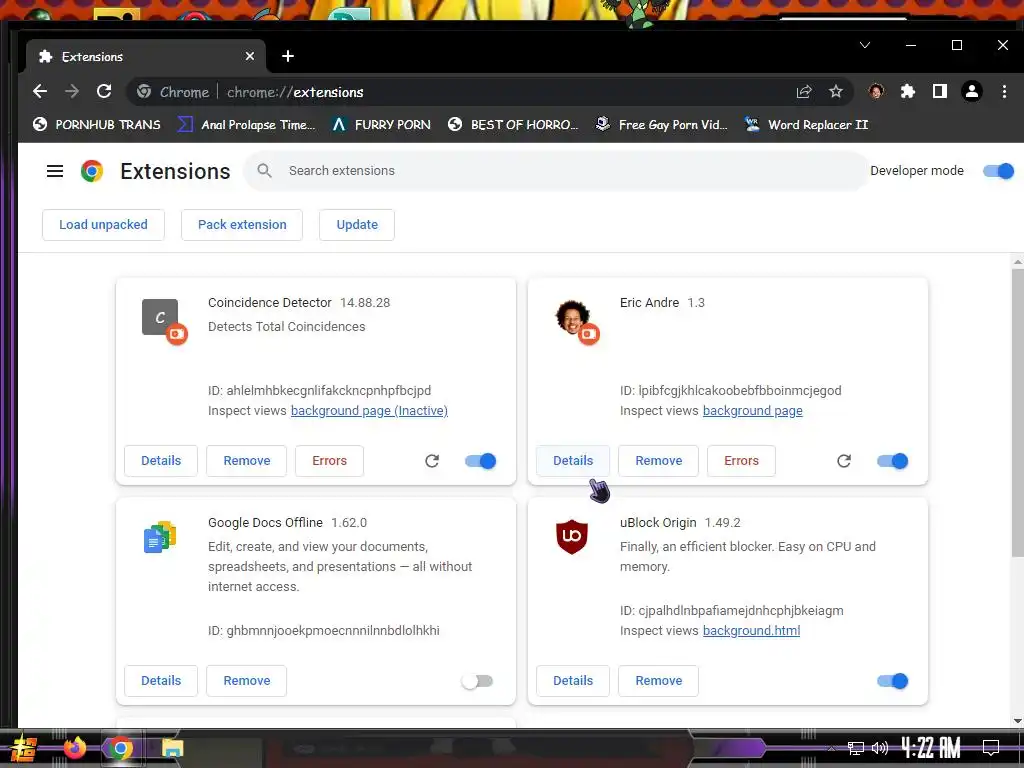Open the BEST OF HORRO... bookmark
Image resolution: width=1024 pixels, height=768 pixels.
tap(513, 124)
